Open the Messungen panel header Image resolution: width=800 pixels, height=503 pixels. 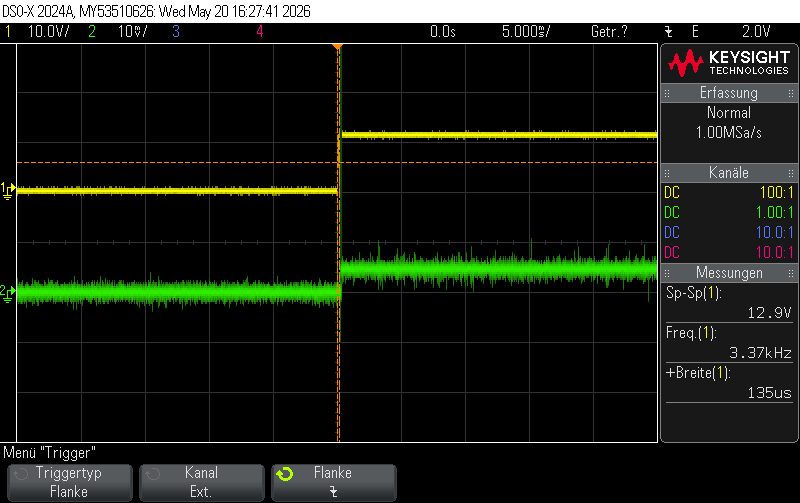point(729,272)
